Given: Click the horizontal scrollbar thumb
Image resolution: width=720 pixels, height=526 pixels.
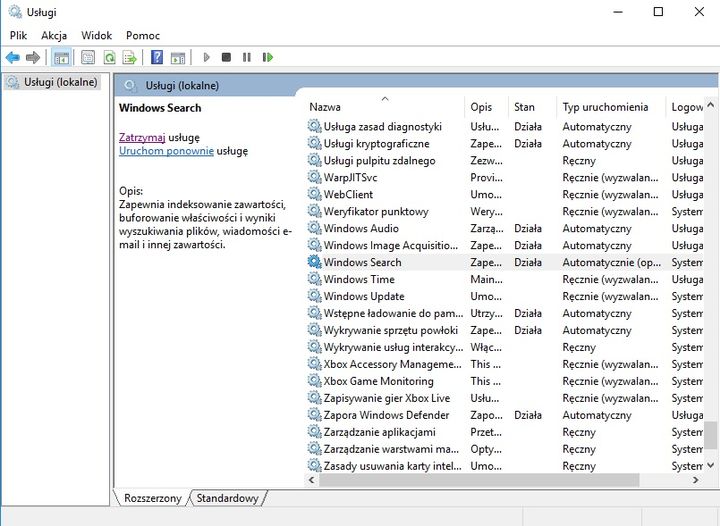Looking at the screenshot, I should [479, 480].
